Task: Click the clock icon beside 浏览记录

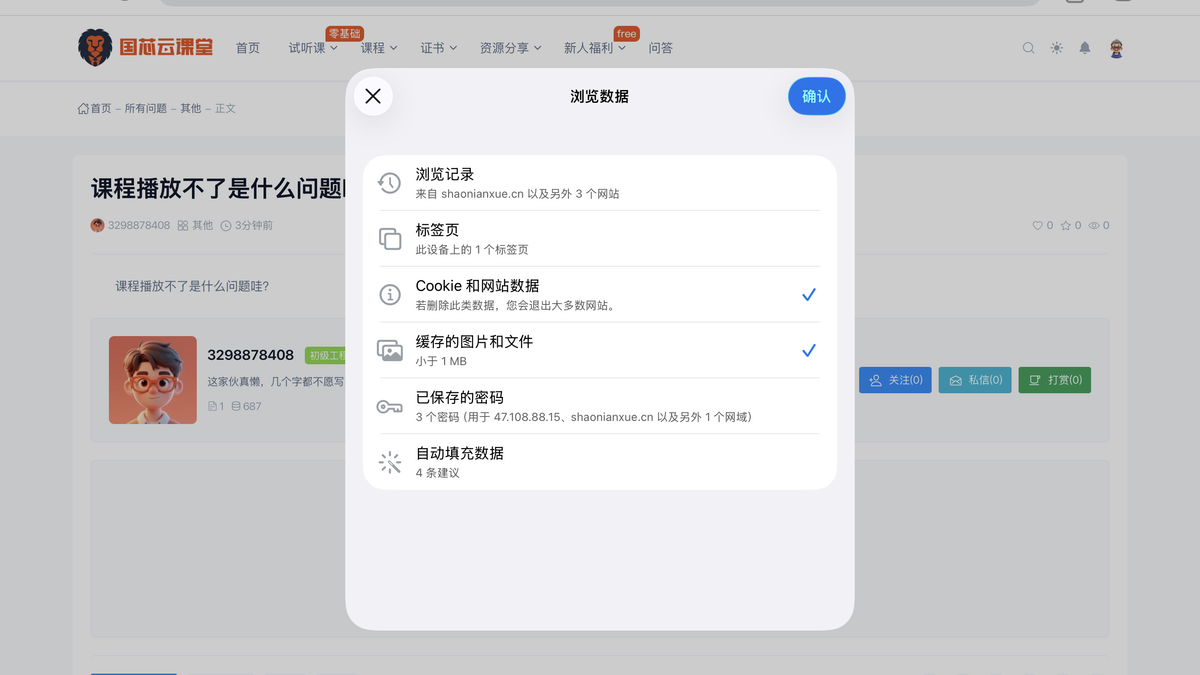Action: 390,183
